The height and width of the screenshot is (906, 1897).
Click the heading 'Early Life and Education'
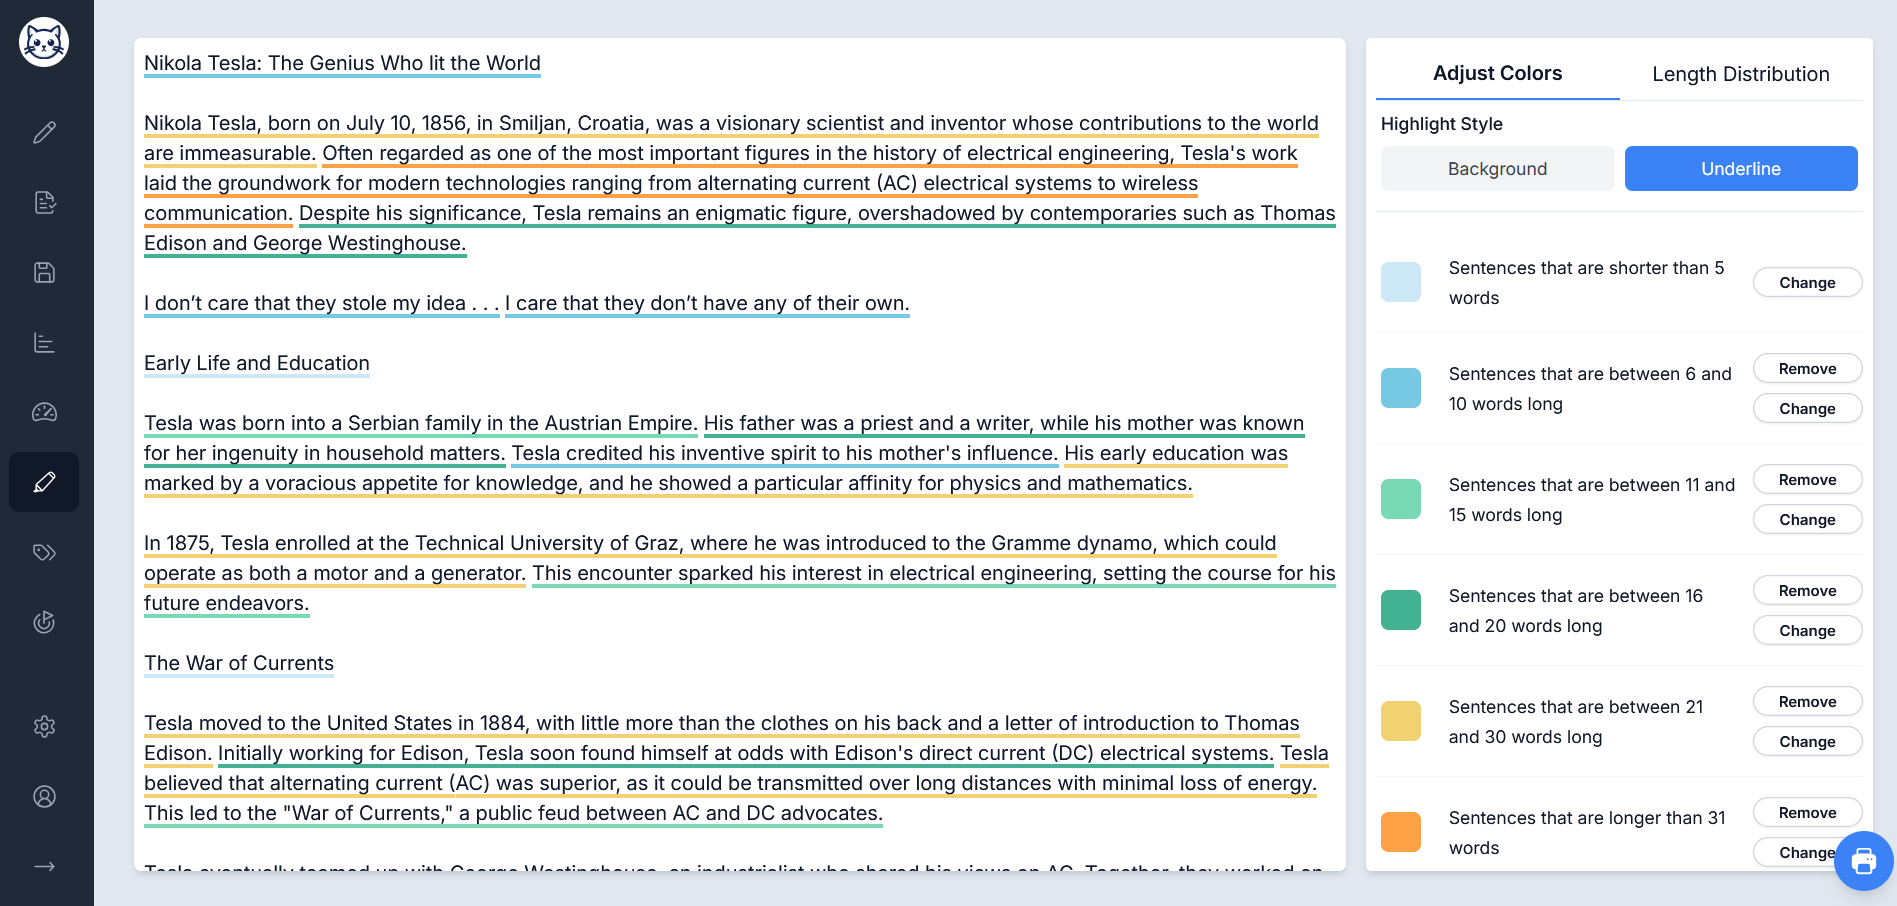[257, 363]
